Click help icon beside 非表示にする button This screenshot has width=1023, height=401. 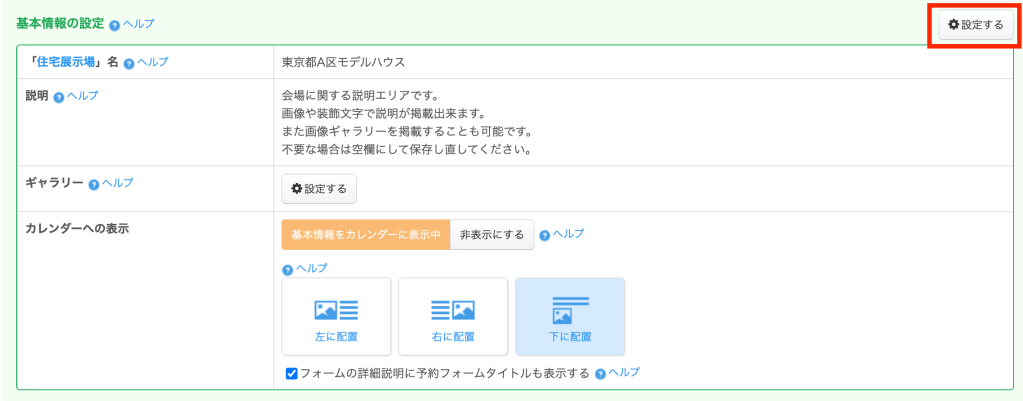[x=545, y=235]
